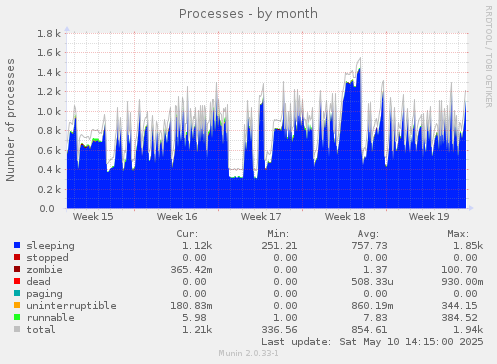Click total average value 854.61
497x364 pixels.
pos(369,330)
